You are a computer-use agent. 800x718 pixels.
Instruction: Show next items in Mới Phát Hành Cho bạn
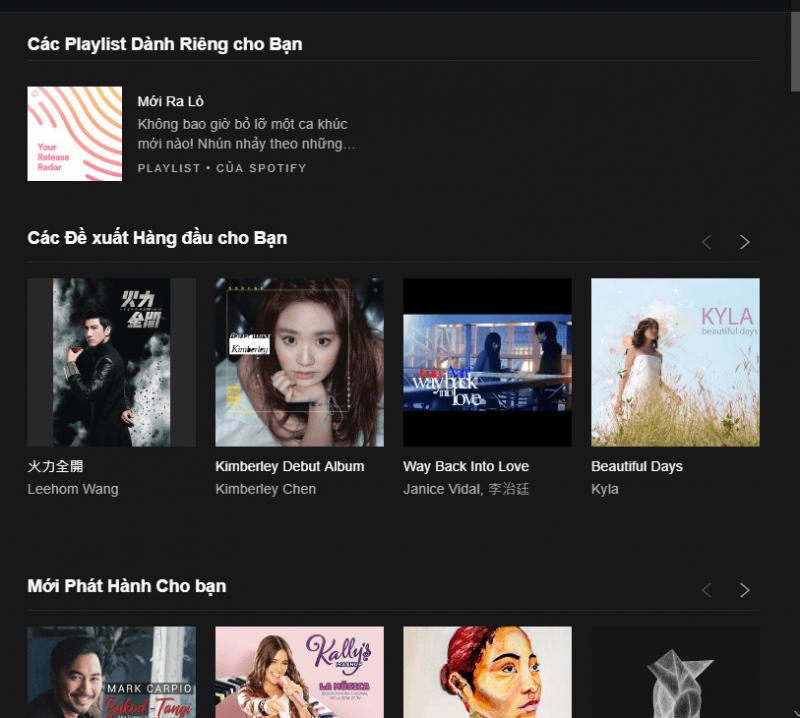pos(744,590)
